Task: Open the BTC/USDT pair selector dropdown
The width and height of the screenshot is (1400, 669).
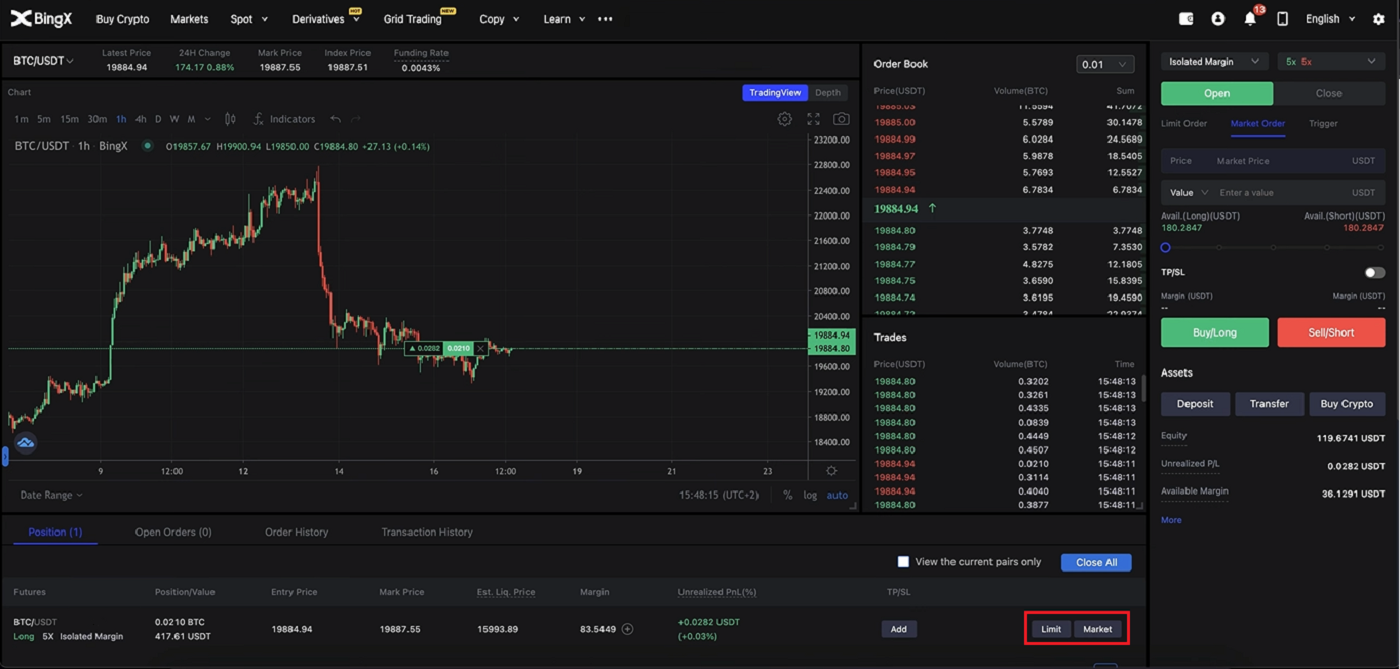Action: pos(42,60)
